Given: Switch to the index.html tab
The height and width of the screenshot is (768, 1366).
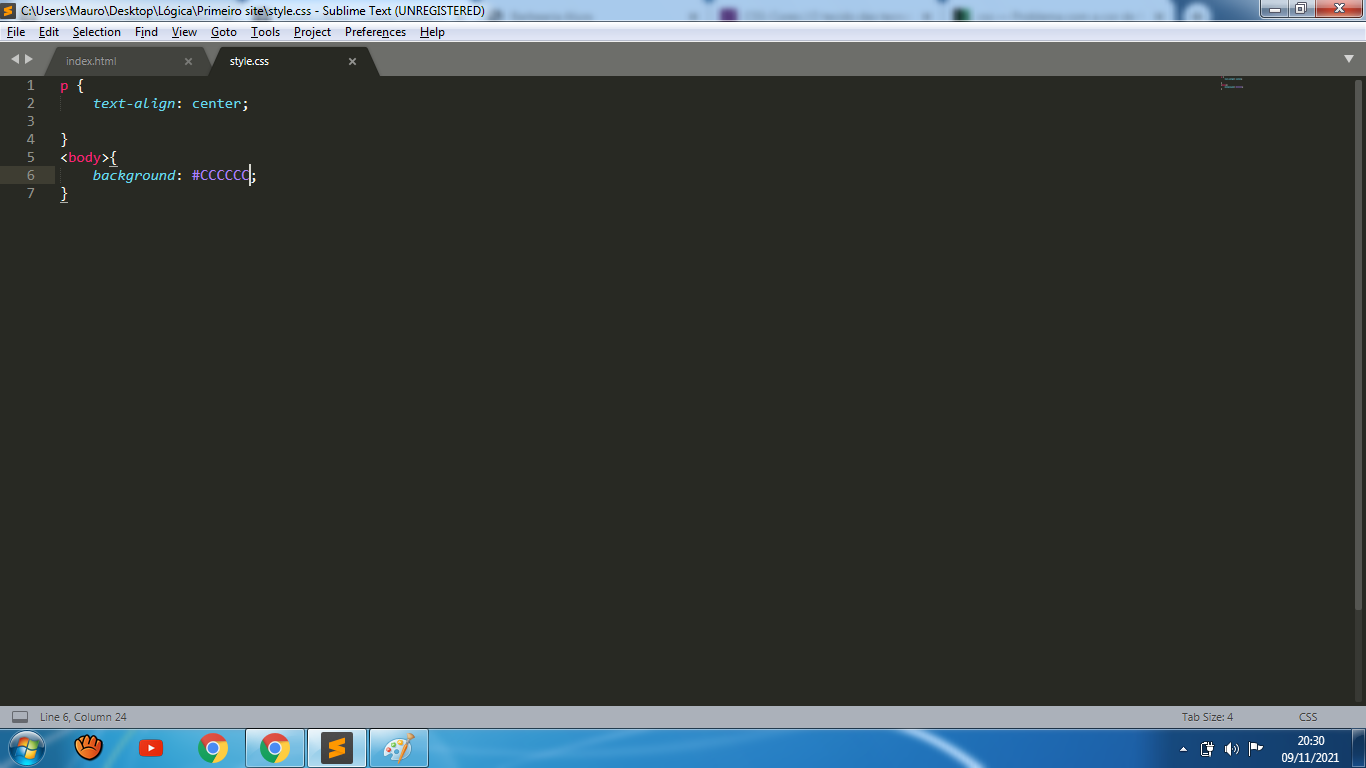Looking at the screenshot, I should pyautogui.click(x=91, y=61).
